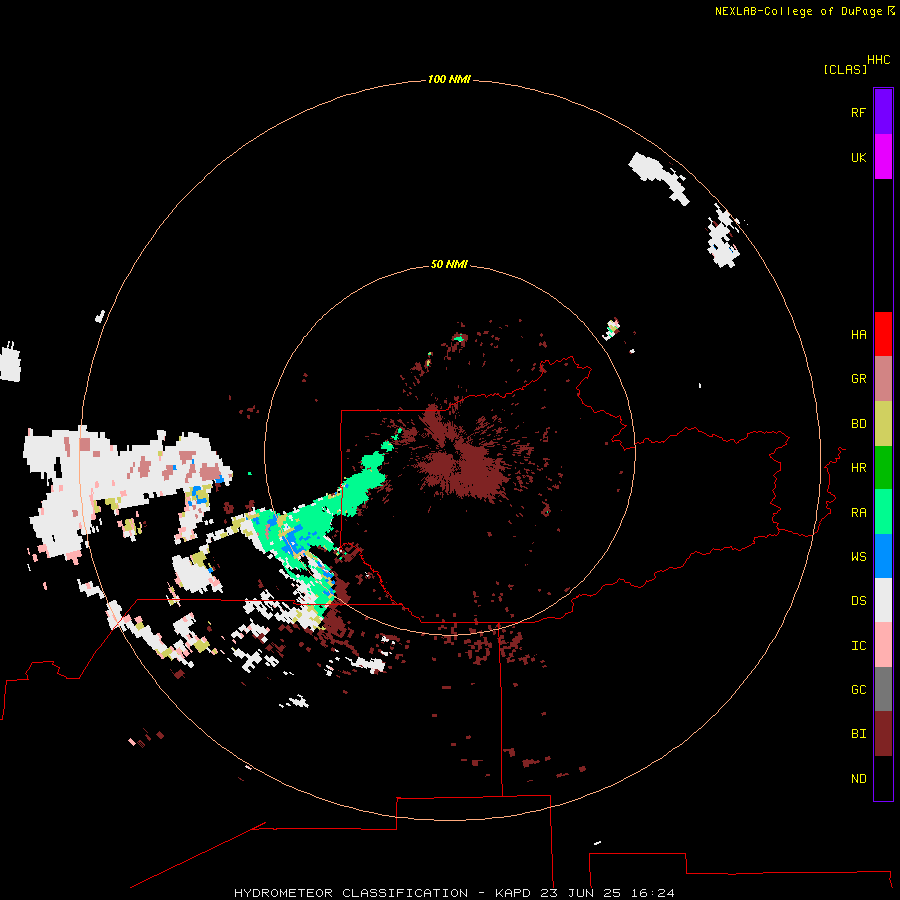Click the '16:24' time stamp
The width and height of the screenshot is (900, 900).
[x=653, y=893]
